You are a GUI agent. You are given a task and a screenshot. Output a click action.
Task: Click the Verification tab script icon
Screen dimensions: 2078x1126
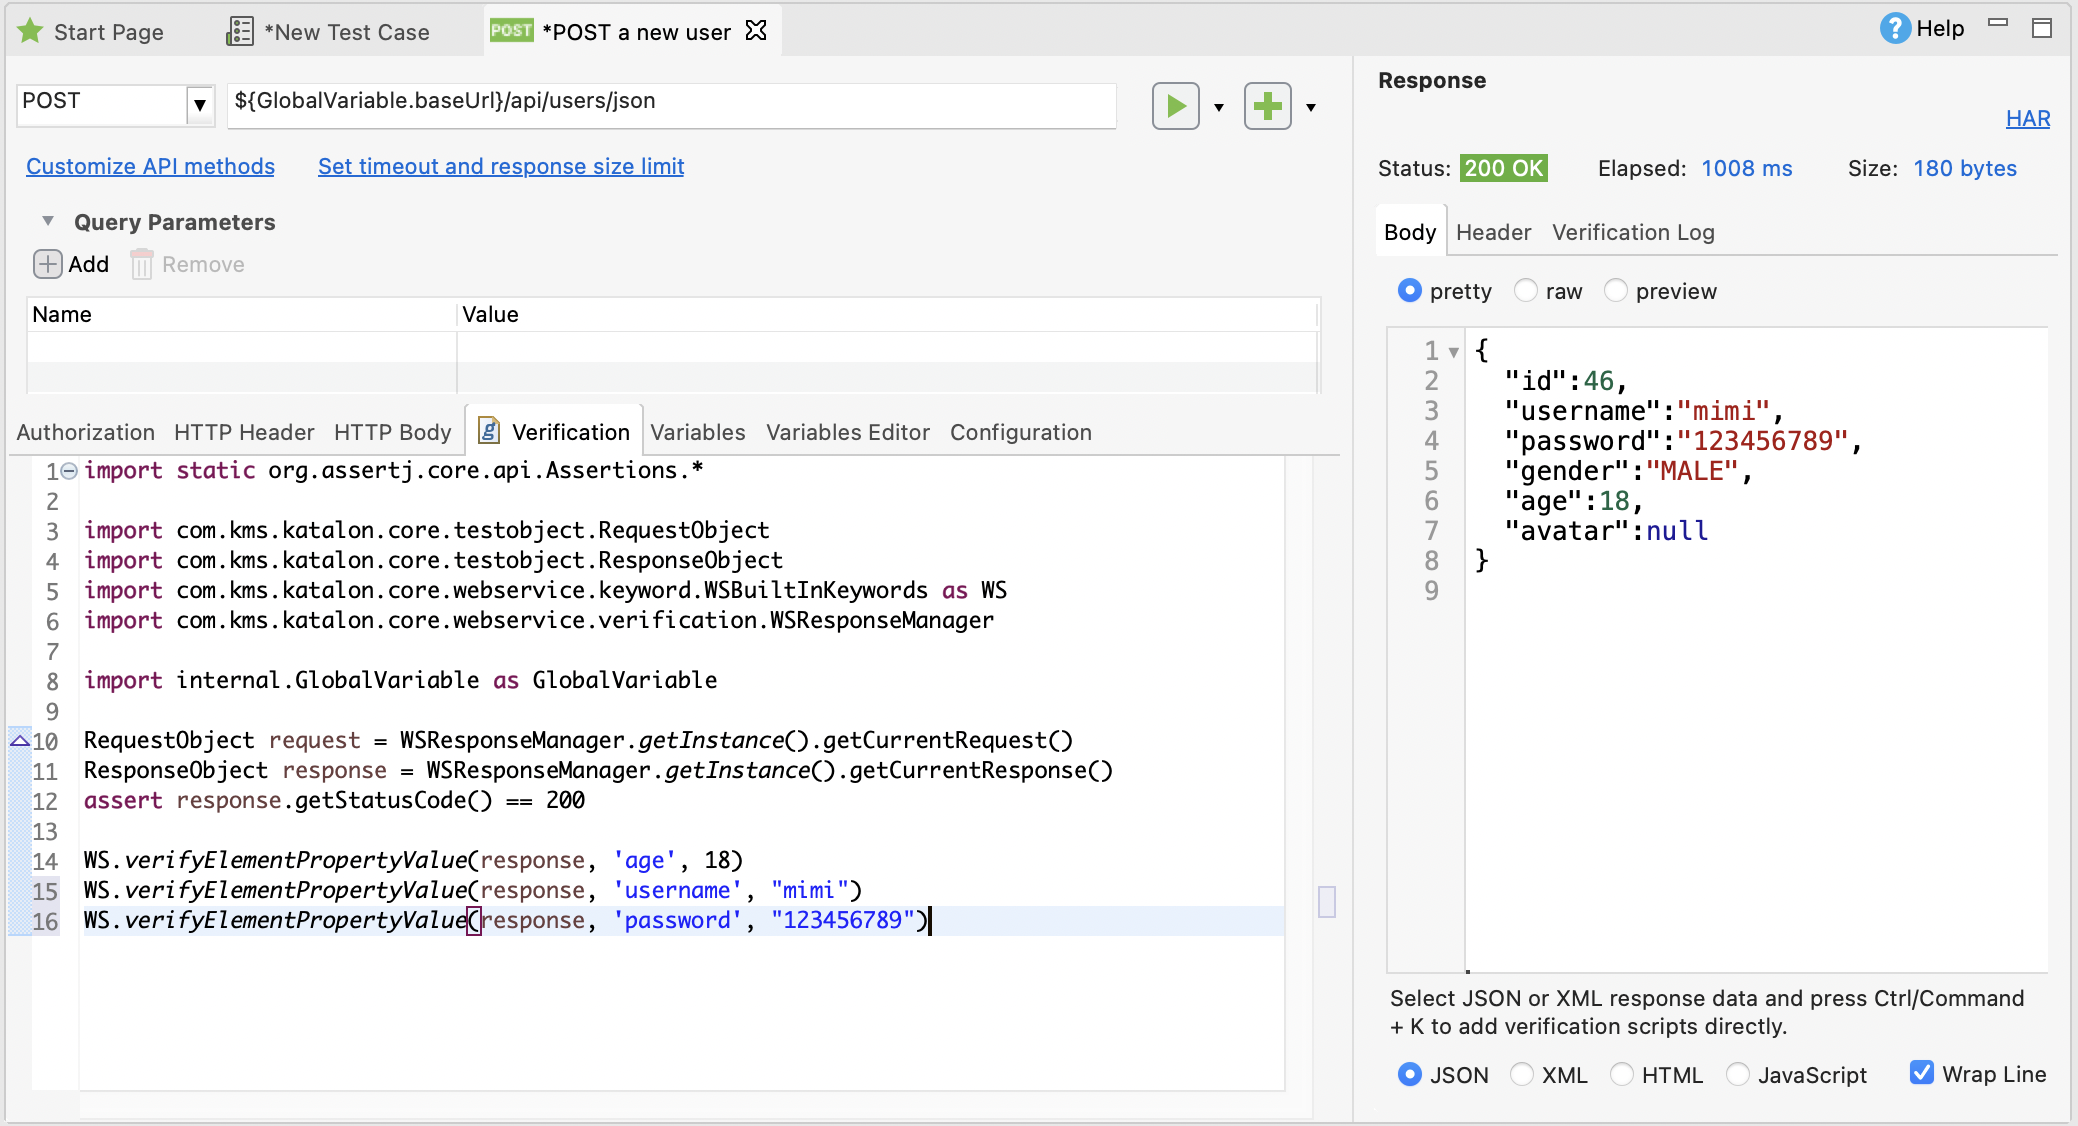[489, 431]
